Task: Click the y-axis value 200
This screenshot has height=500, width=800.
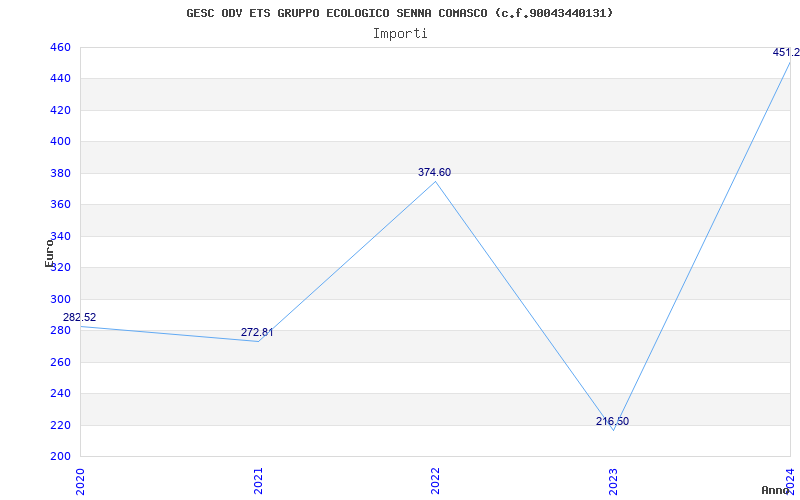Action: [60, 456]
